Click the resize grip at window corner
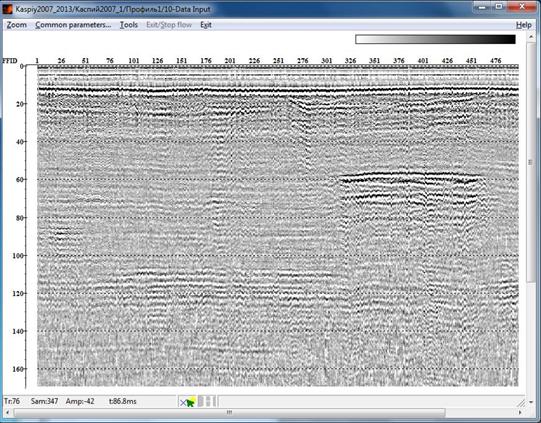541x423 pixels. 522,402
